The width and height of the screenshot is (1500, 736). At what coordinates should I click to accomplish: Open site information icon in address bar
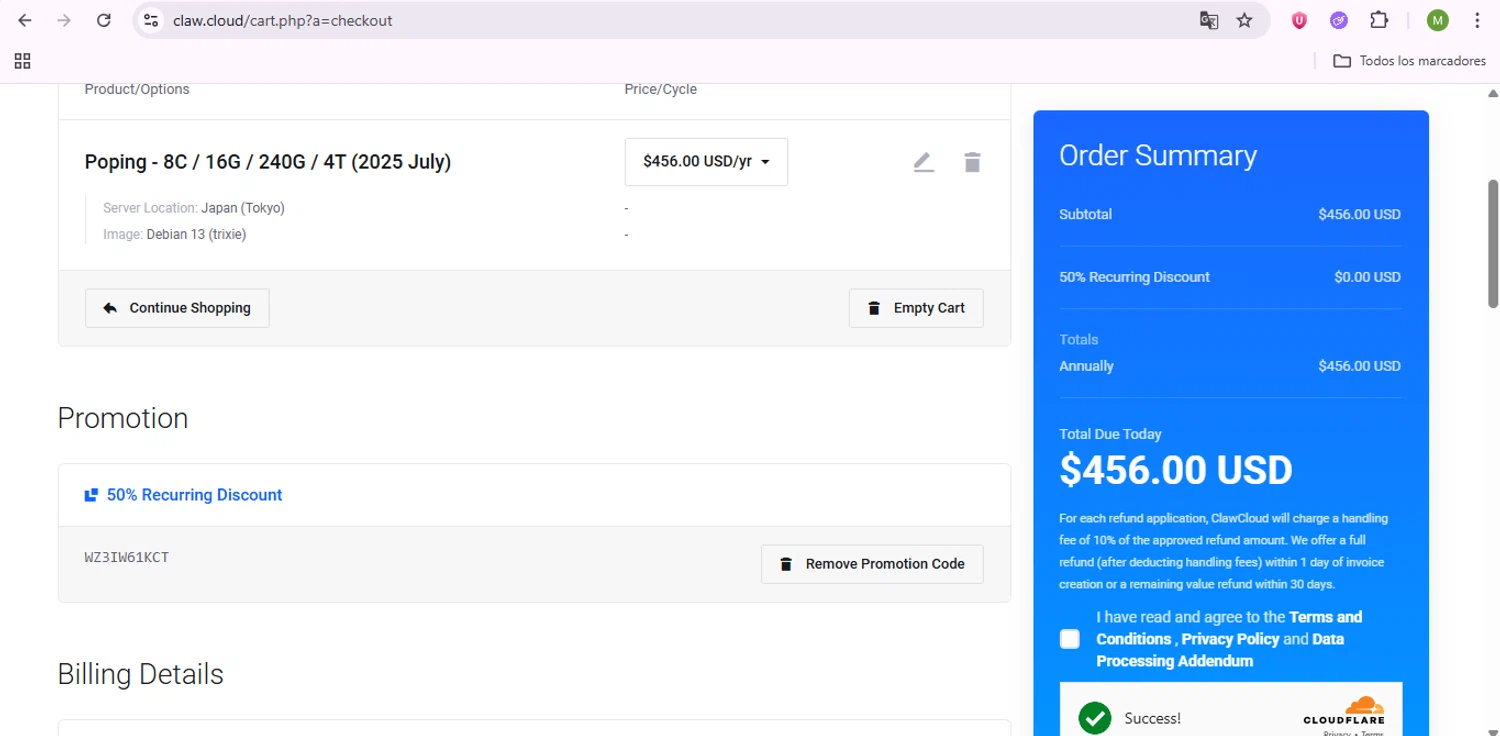[x=151, y=20]
